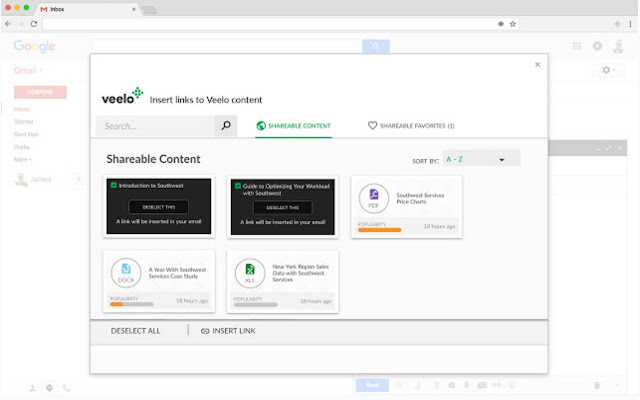Image resolution: width=640 pixels, height=400 pixels.
Task: Click the Send button in compose window
Action: click(372, 385)
